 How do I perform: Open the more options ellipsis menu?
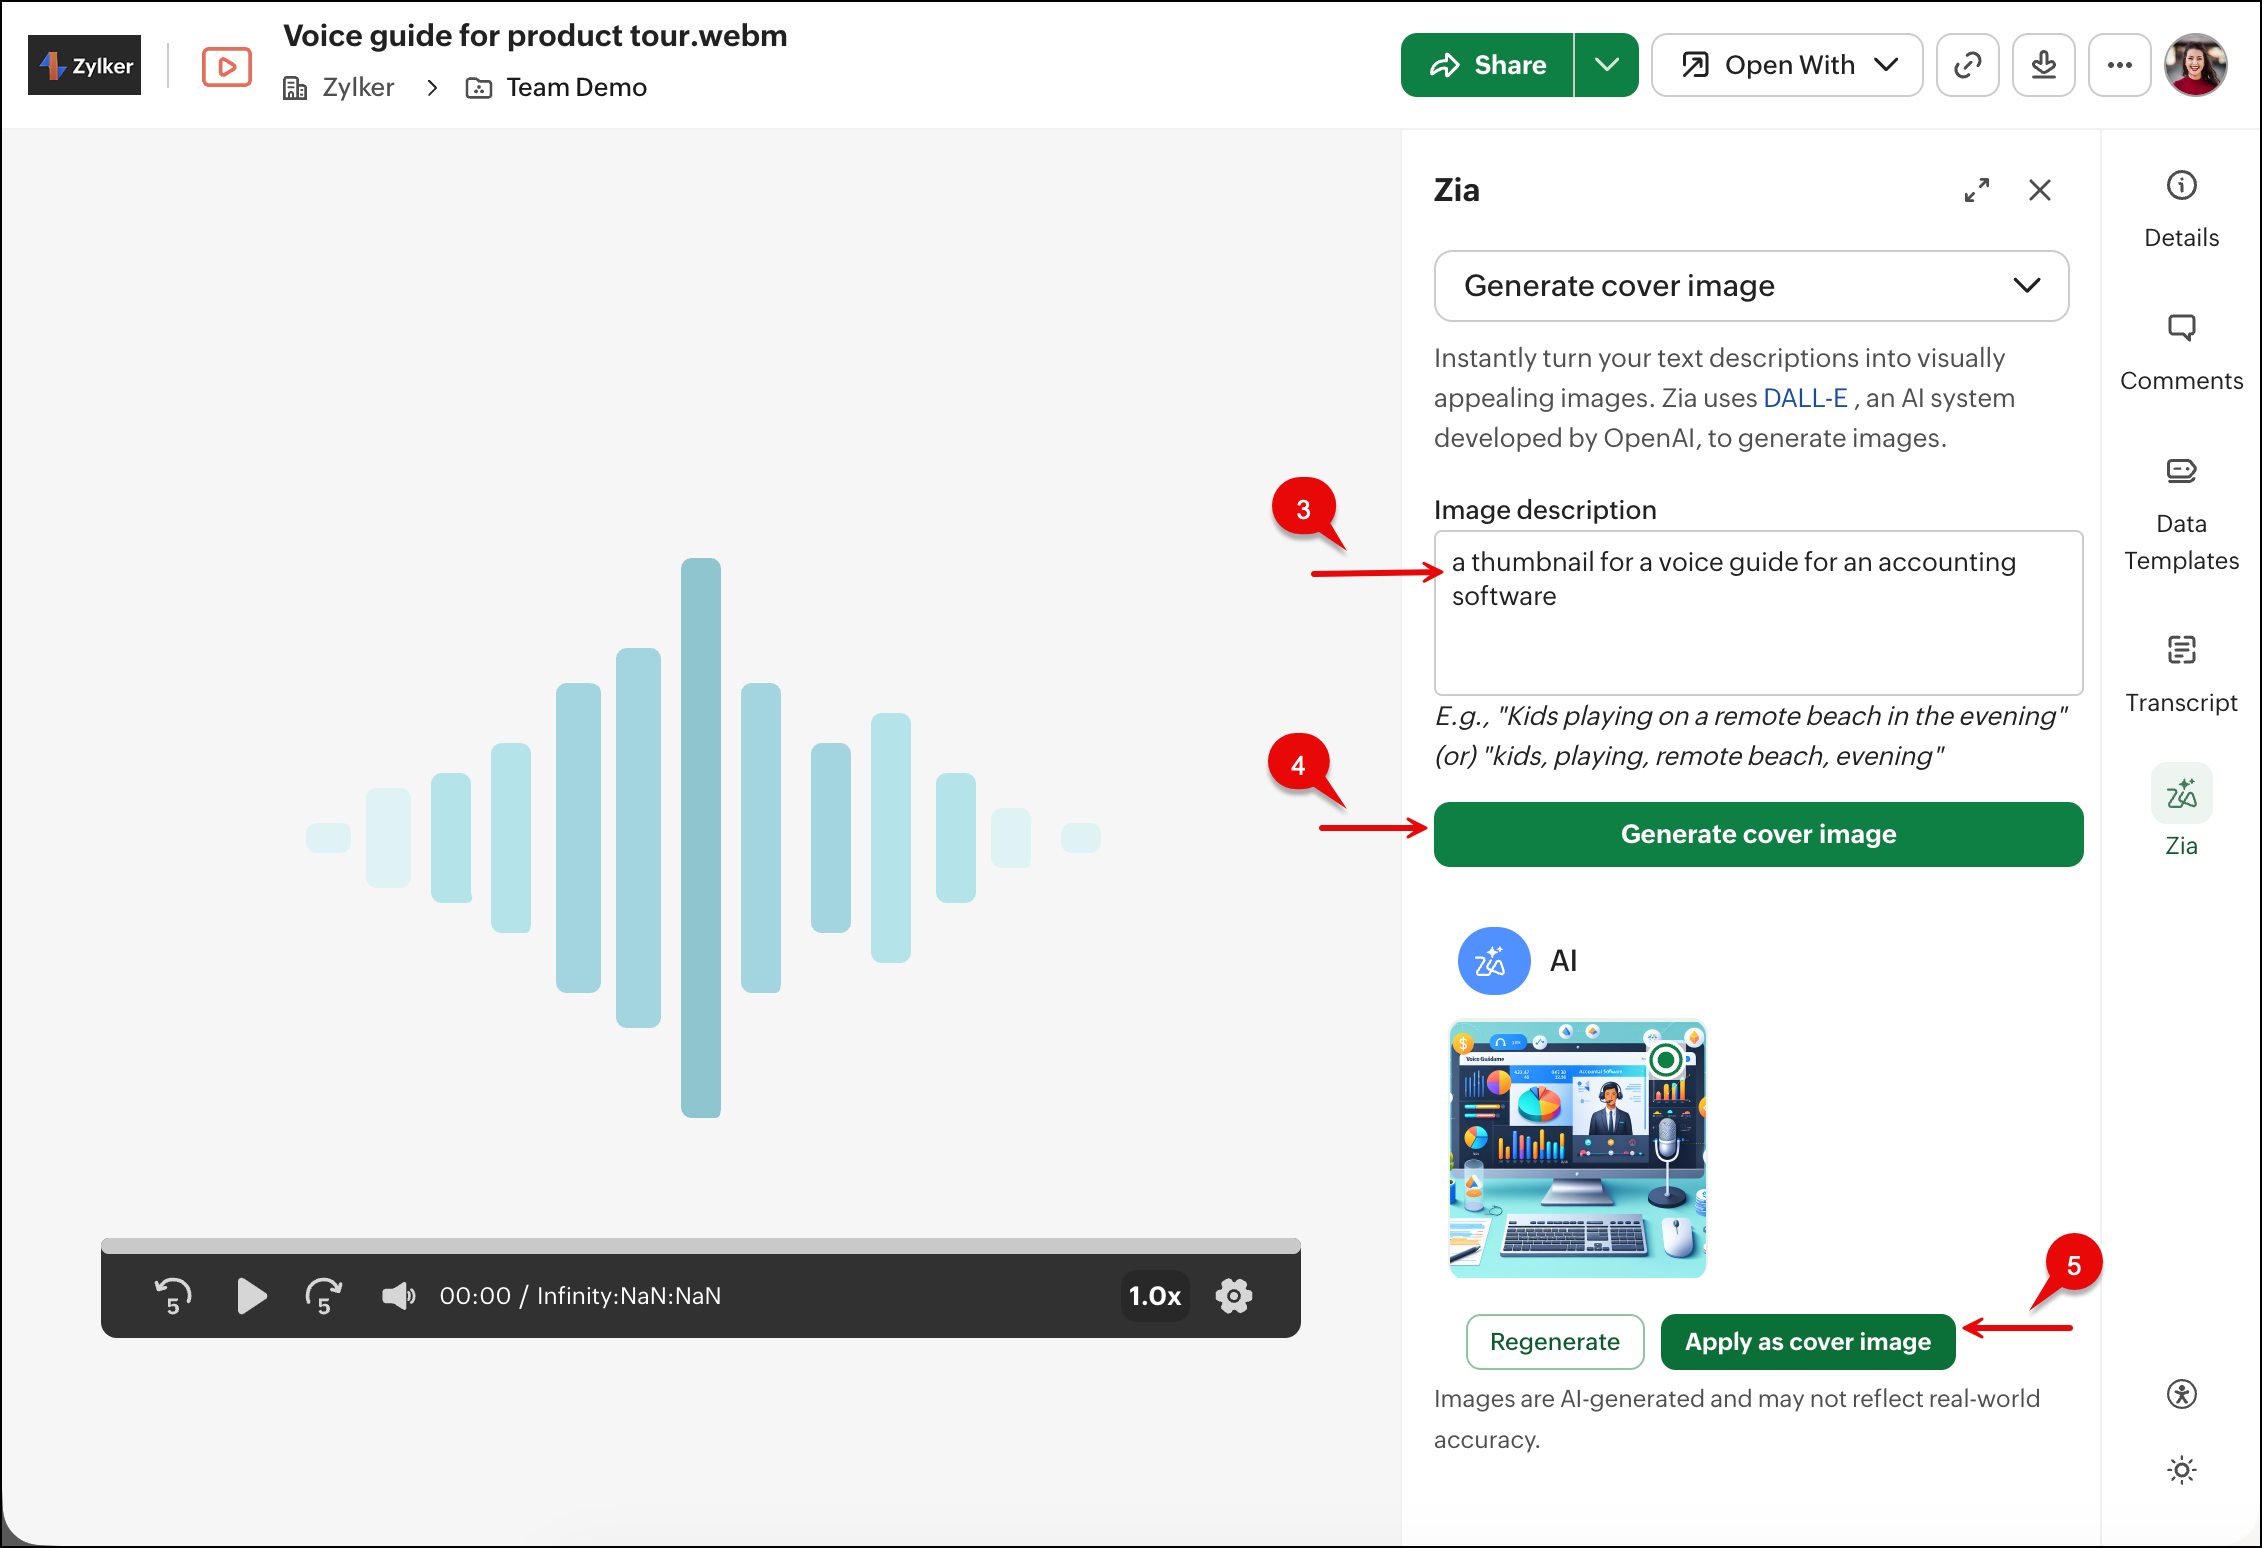(x=2119, y=65)
